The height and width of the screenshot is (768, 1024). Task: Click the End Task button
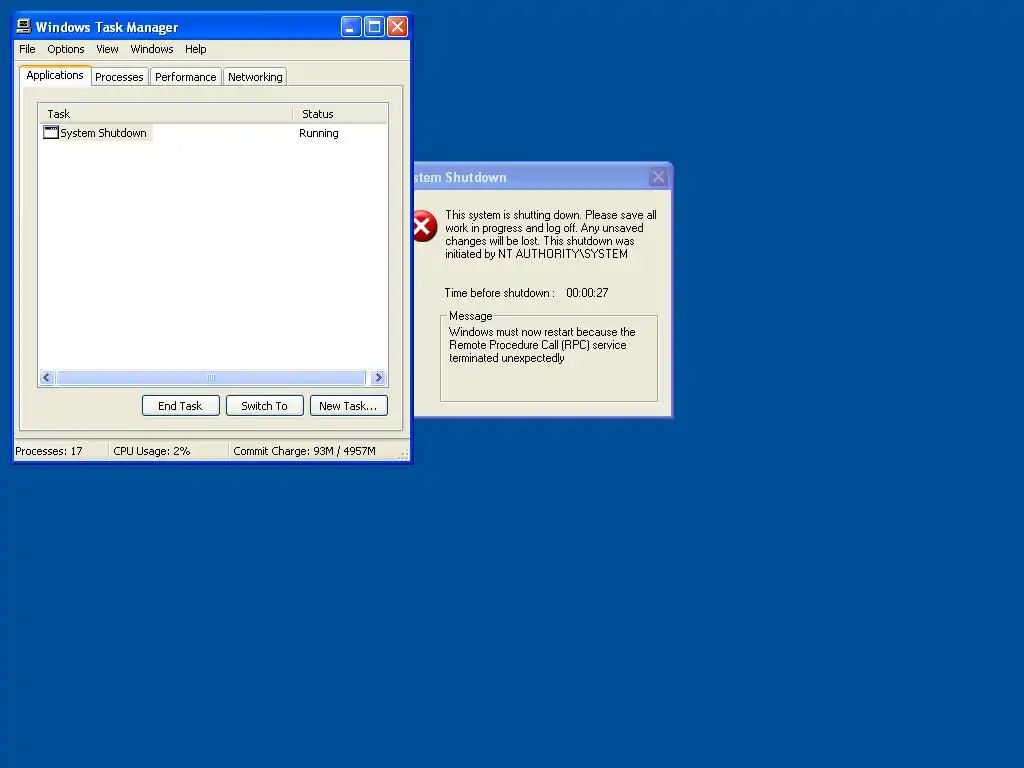coord(180,406)
